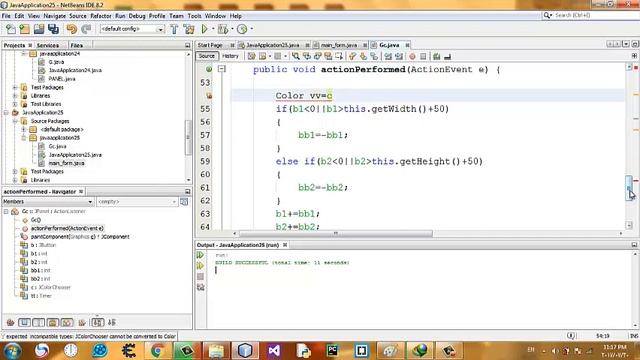640x360 pixels.
Task: Toggle Show Inner Classes filter in Navigator
Action: (67, 322)
